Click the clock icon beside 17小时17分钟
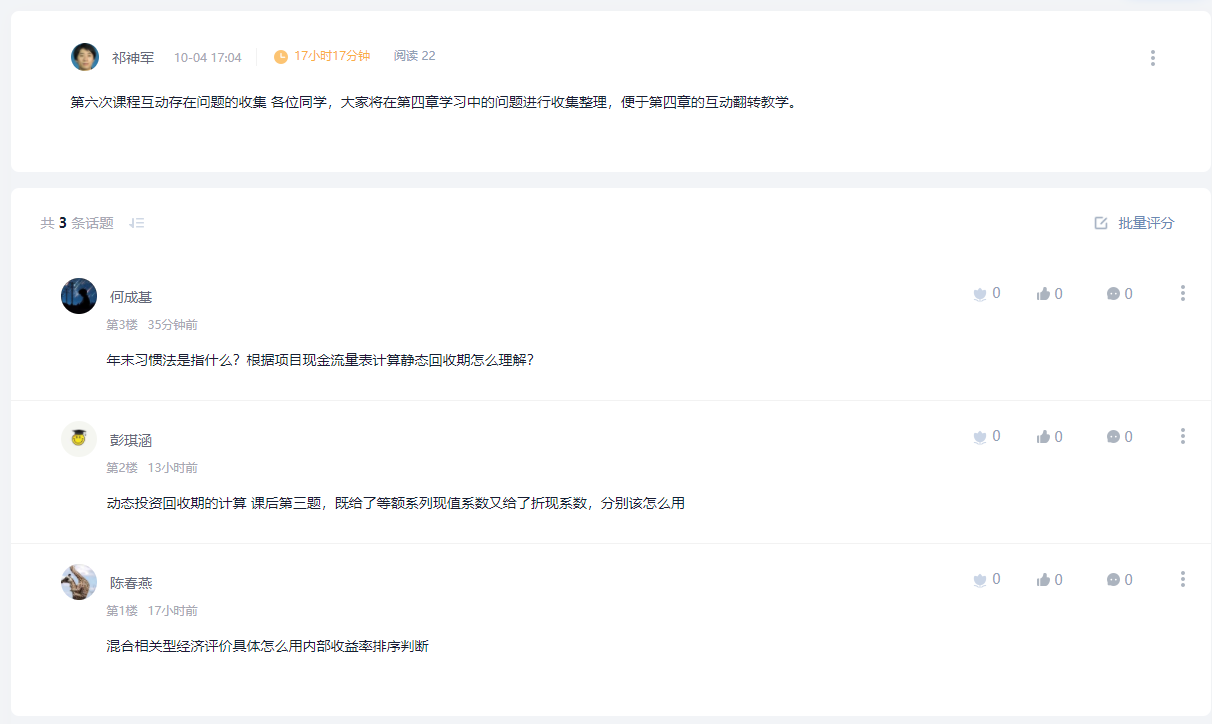1212x724 pixels. coord(281,57)
